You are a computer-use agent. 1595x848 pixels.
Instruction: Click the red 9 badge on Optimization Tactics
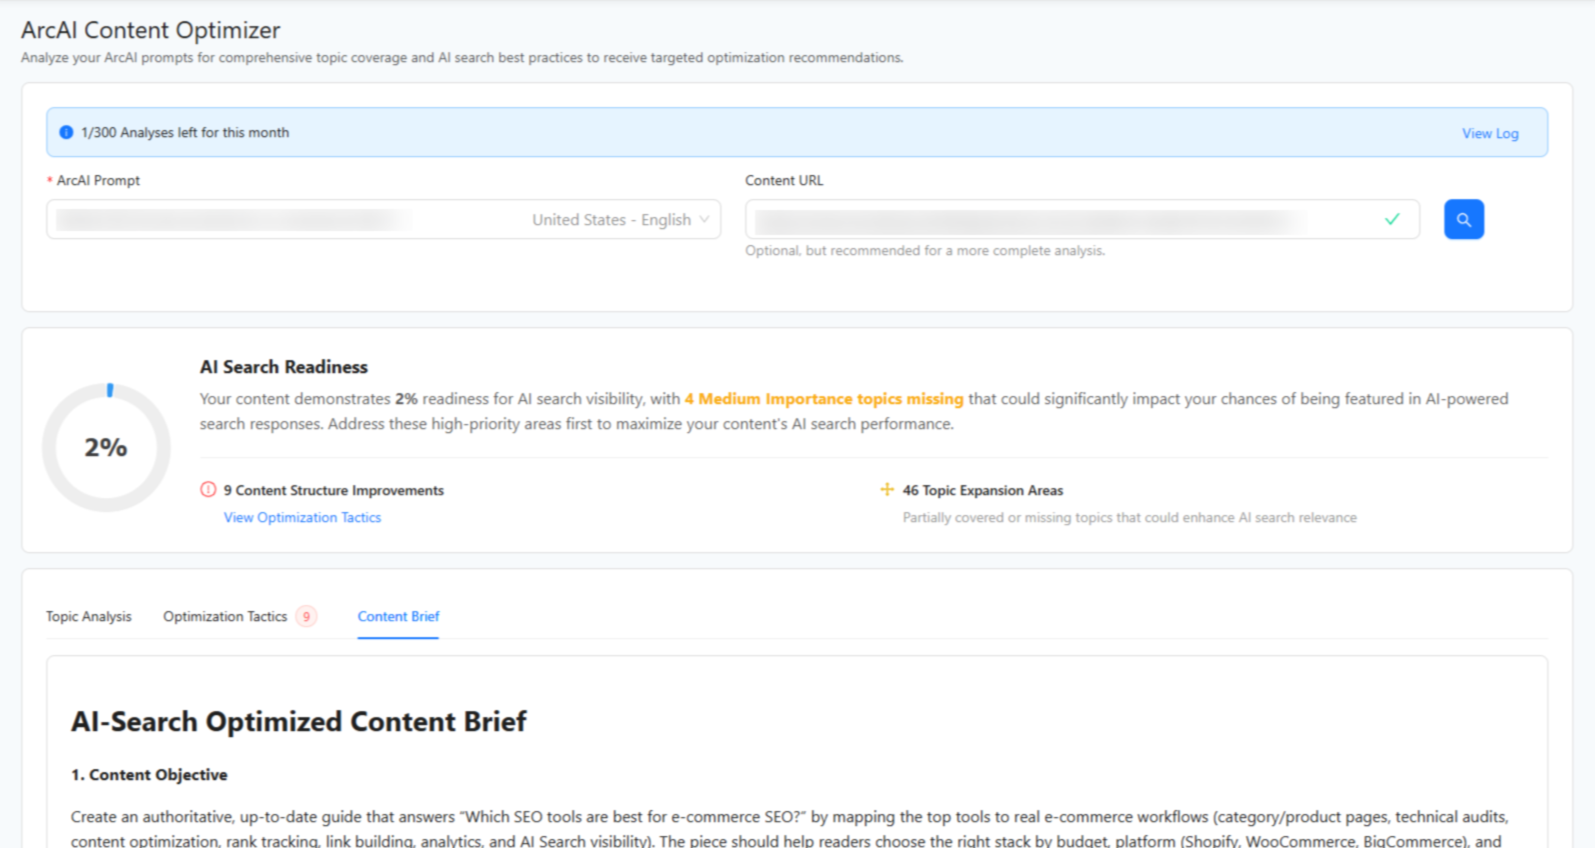[x=306, y=617]
